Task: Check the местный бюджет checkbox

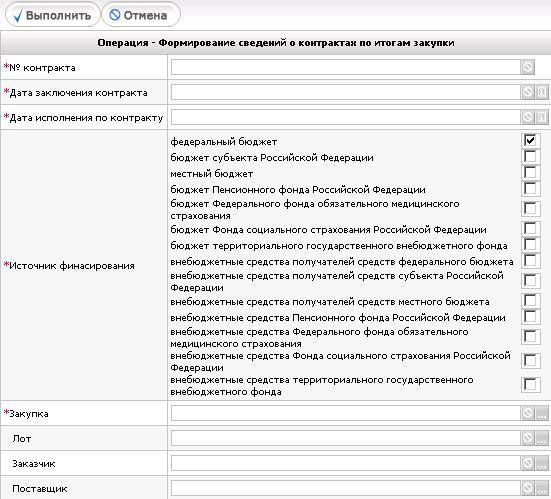Action: pyautogui.click(x=530, y=172)
